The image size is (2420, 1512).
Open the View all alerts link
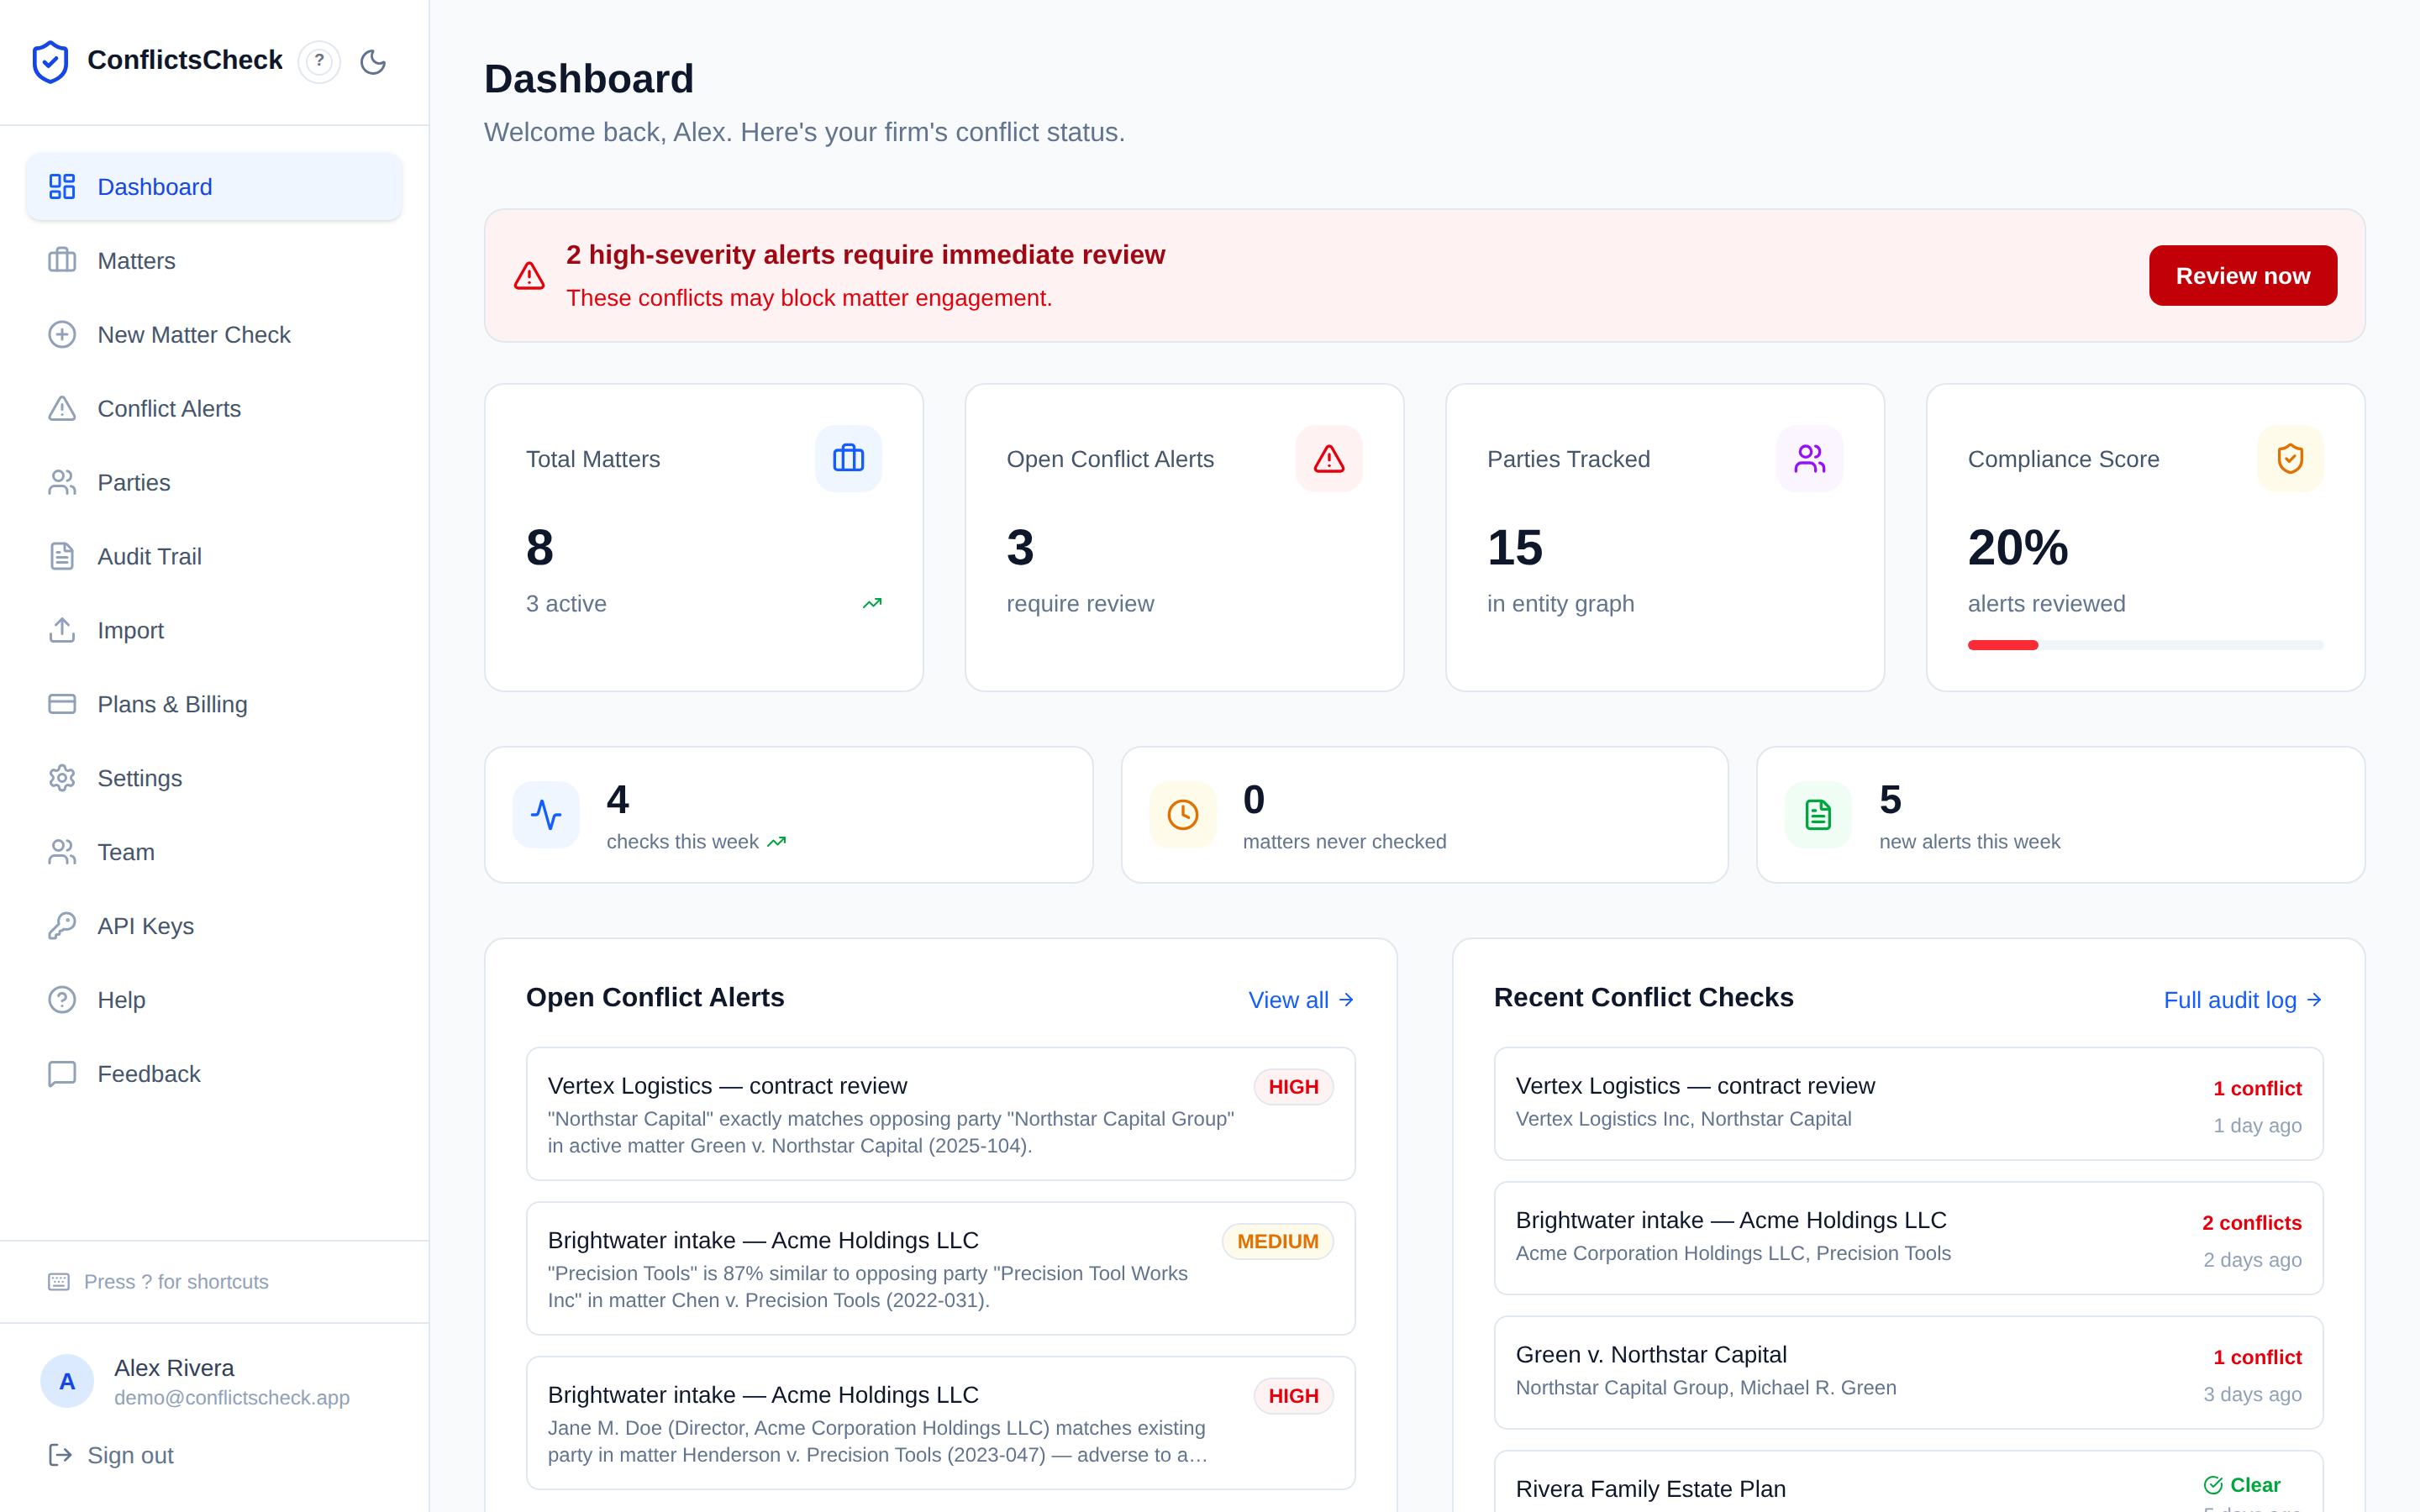[x=1301, y=1000]
